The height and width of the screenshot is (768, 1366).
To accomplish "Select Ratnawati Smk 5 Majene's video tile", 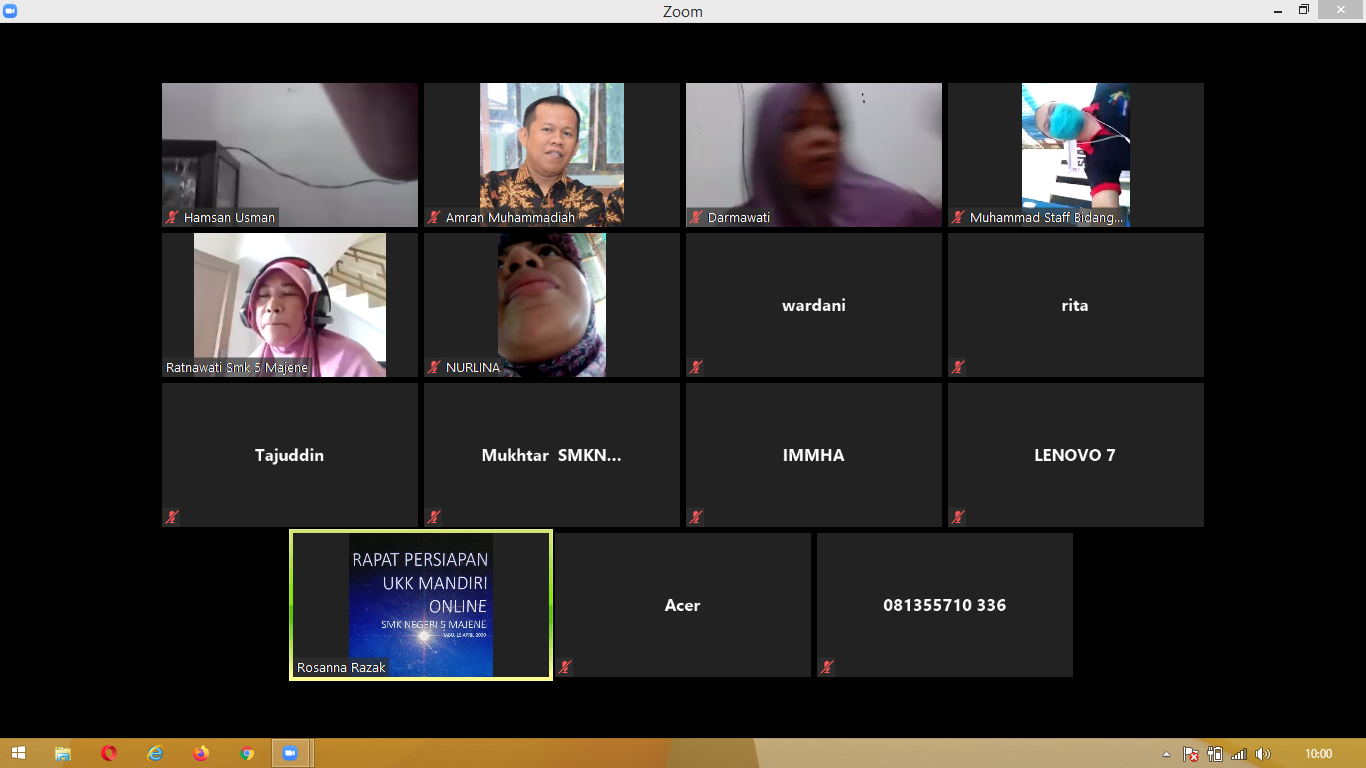I will (290, 305).
